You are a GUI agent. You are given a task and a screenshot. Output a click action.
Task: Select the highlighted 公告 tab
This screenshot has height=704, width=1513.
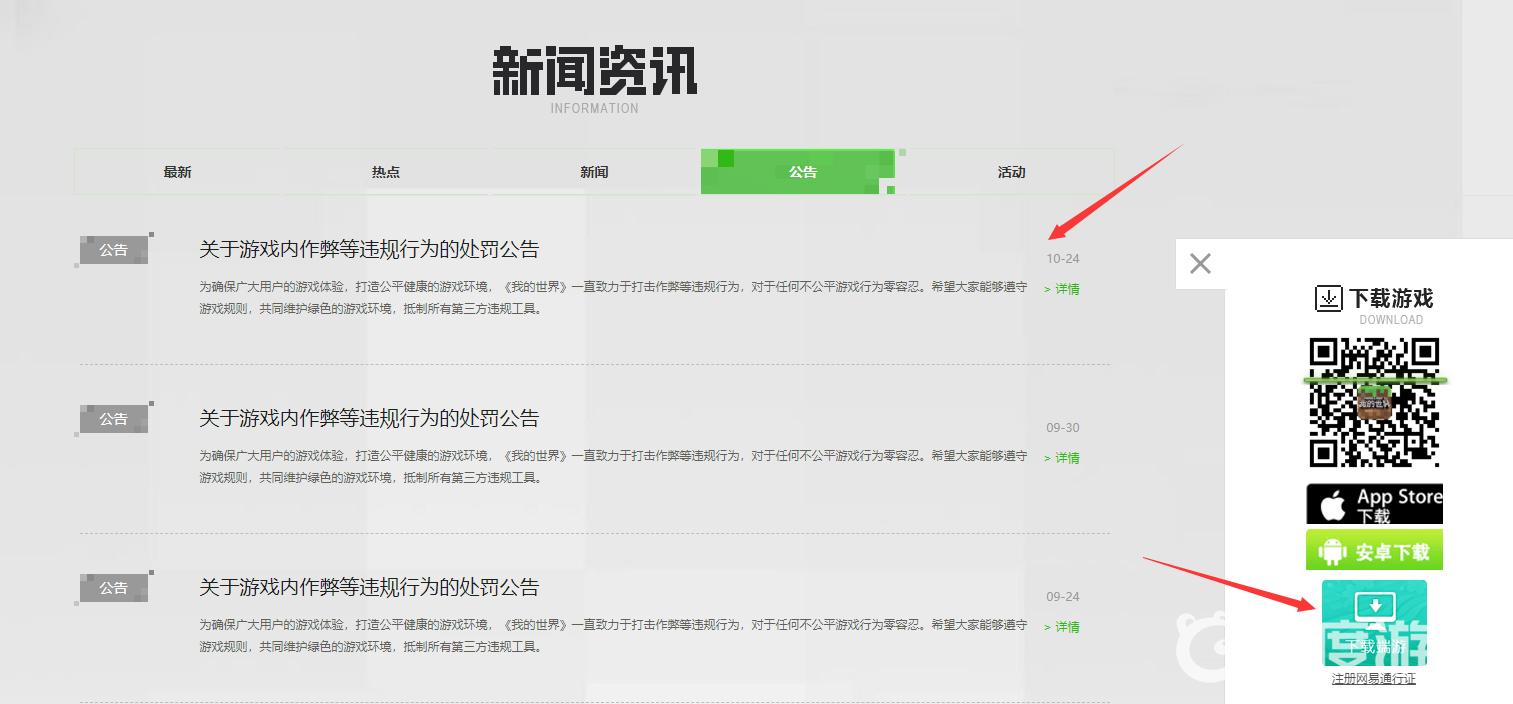(802, 172)
